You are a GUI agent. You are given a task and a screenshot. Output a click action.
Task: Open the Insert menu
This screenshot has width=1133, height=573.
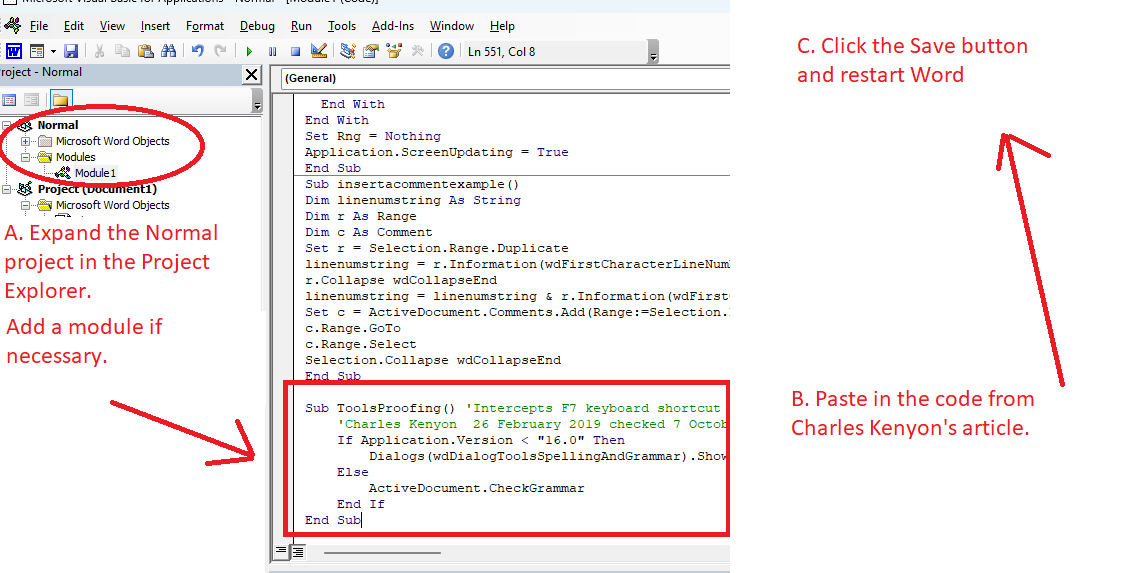pos(155,26)
